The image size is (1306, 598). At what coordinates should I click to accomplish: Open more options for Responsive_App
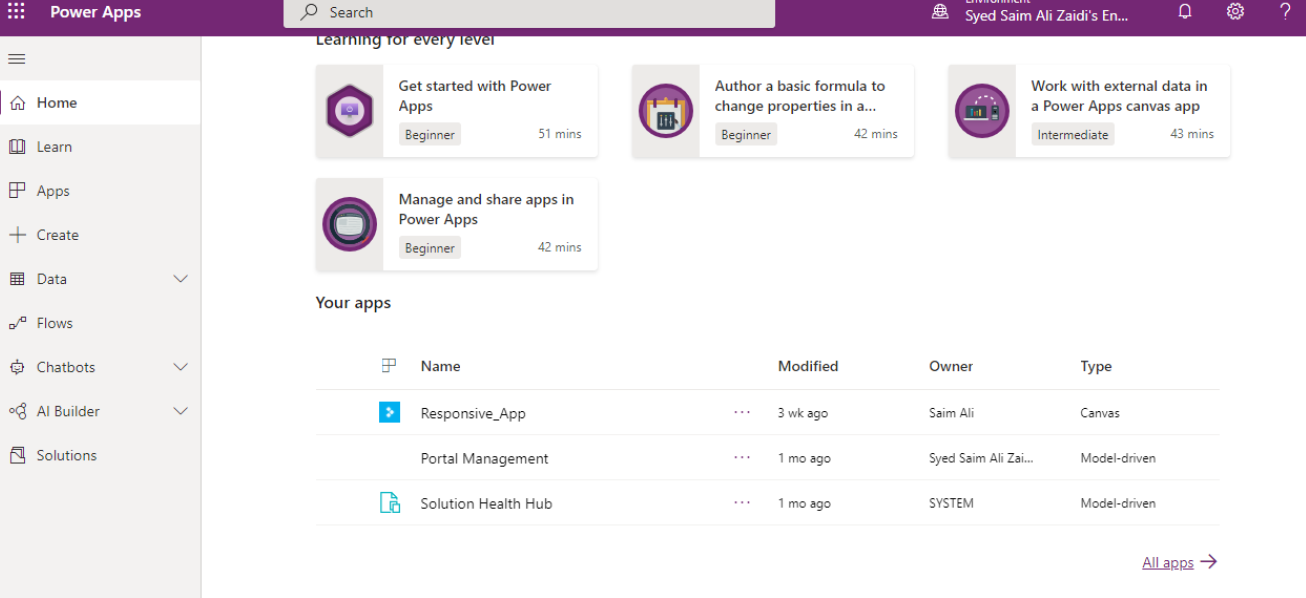742,412
